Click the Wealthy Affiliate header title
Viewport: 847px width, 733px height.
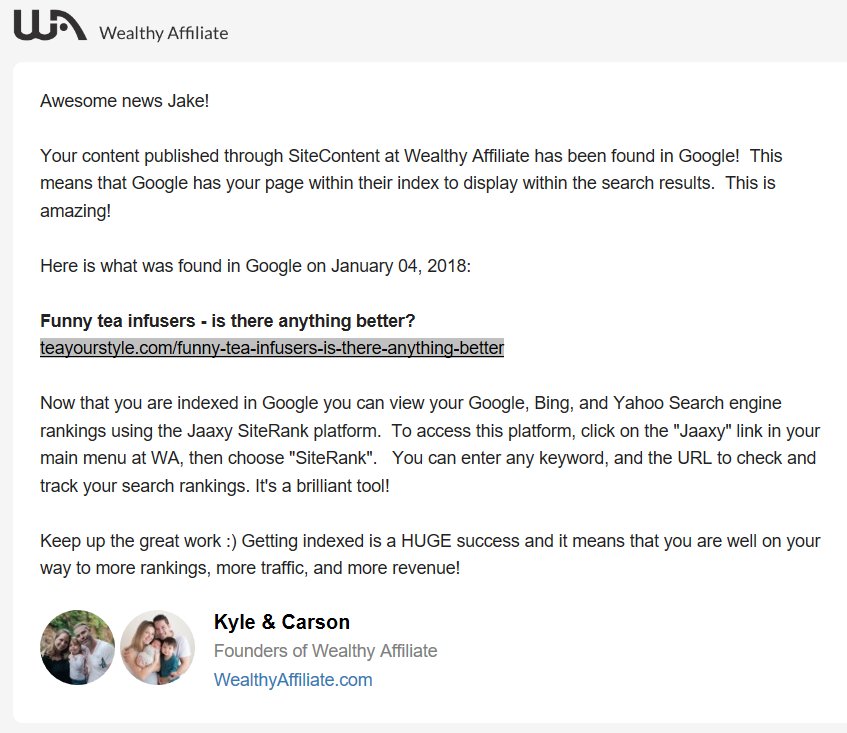[163, 33]
